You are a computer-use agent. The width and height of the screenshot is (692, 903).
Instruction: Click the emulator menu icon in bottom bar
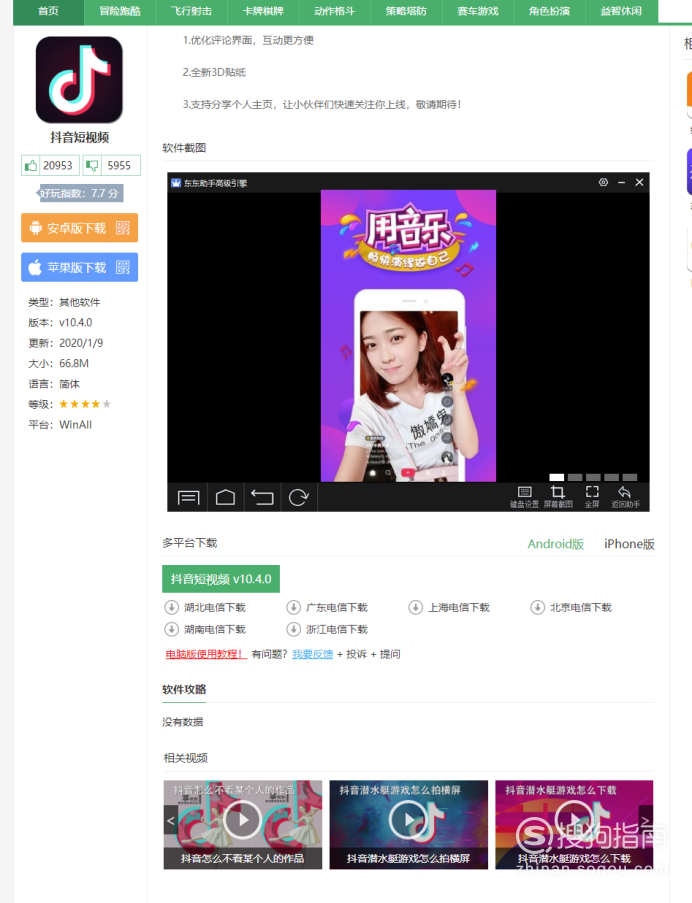click(188, 498)
